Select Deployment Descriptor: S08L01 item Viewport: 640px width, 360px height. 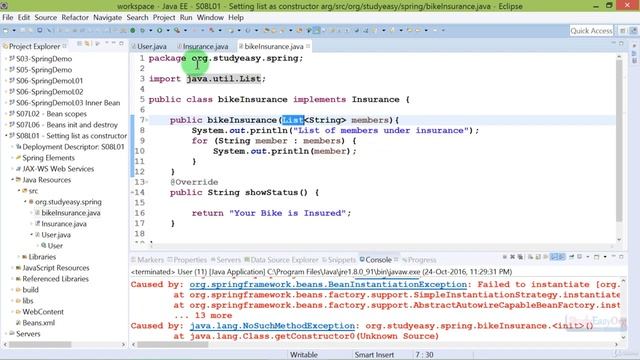pos(73,147)
